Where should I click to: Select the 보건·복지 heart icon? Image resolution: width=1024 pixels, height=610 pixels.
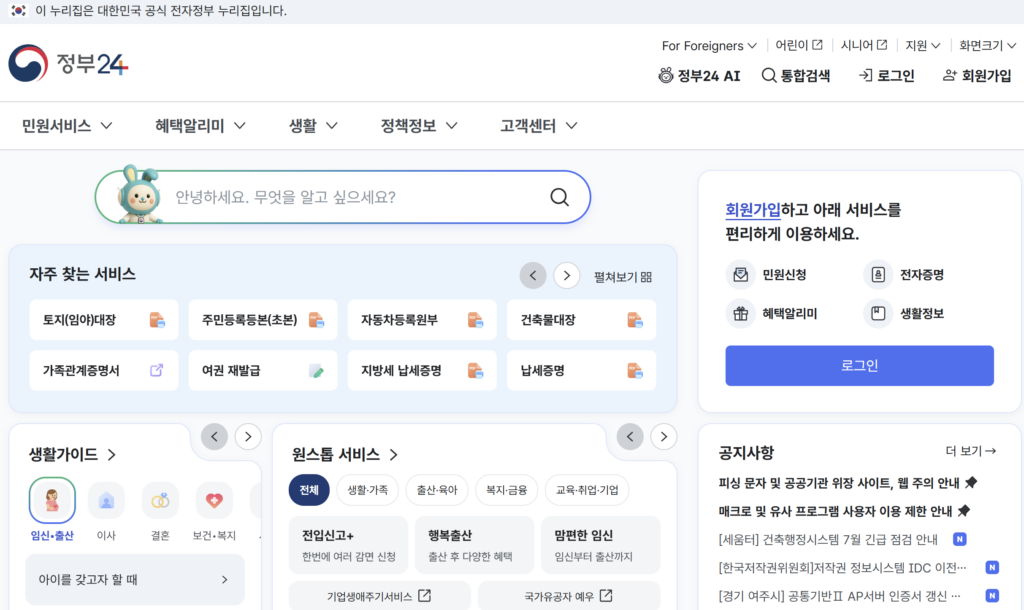[214, 501]
